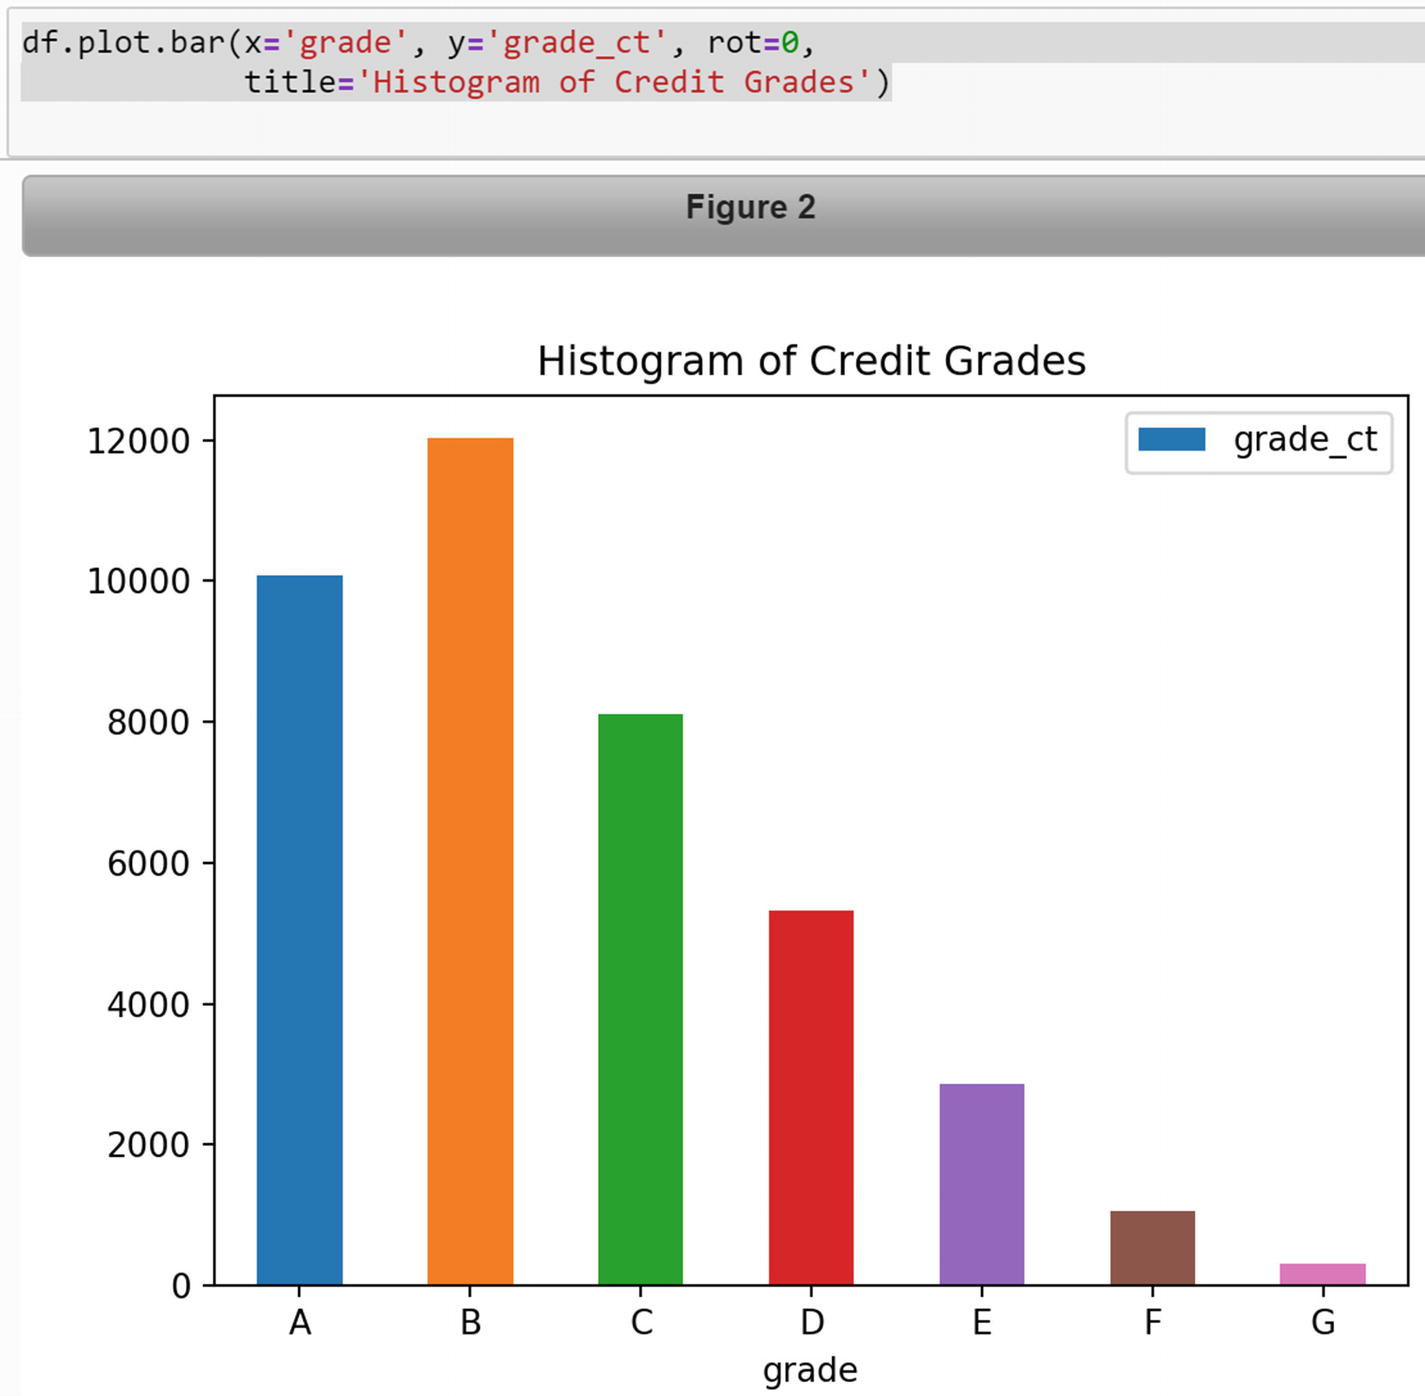
Task: Click the y-axis tick label 6000
Action: click(x=149, y=863)
